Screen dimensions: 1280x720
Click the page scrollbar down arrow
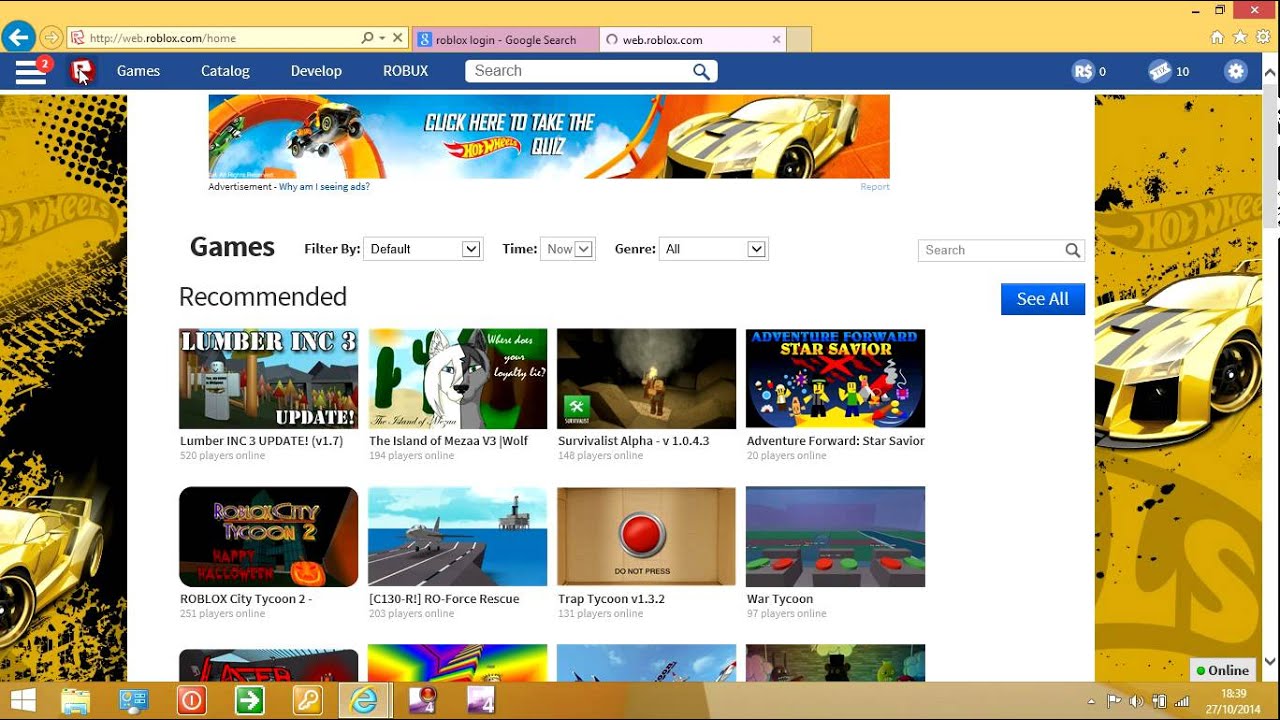click(1271, 662)
